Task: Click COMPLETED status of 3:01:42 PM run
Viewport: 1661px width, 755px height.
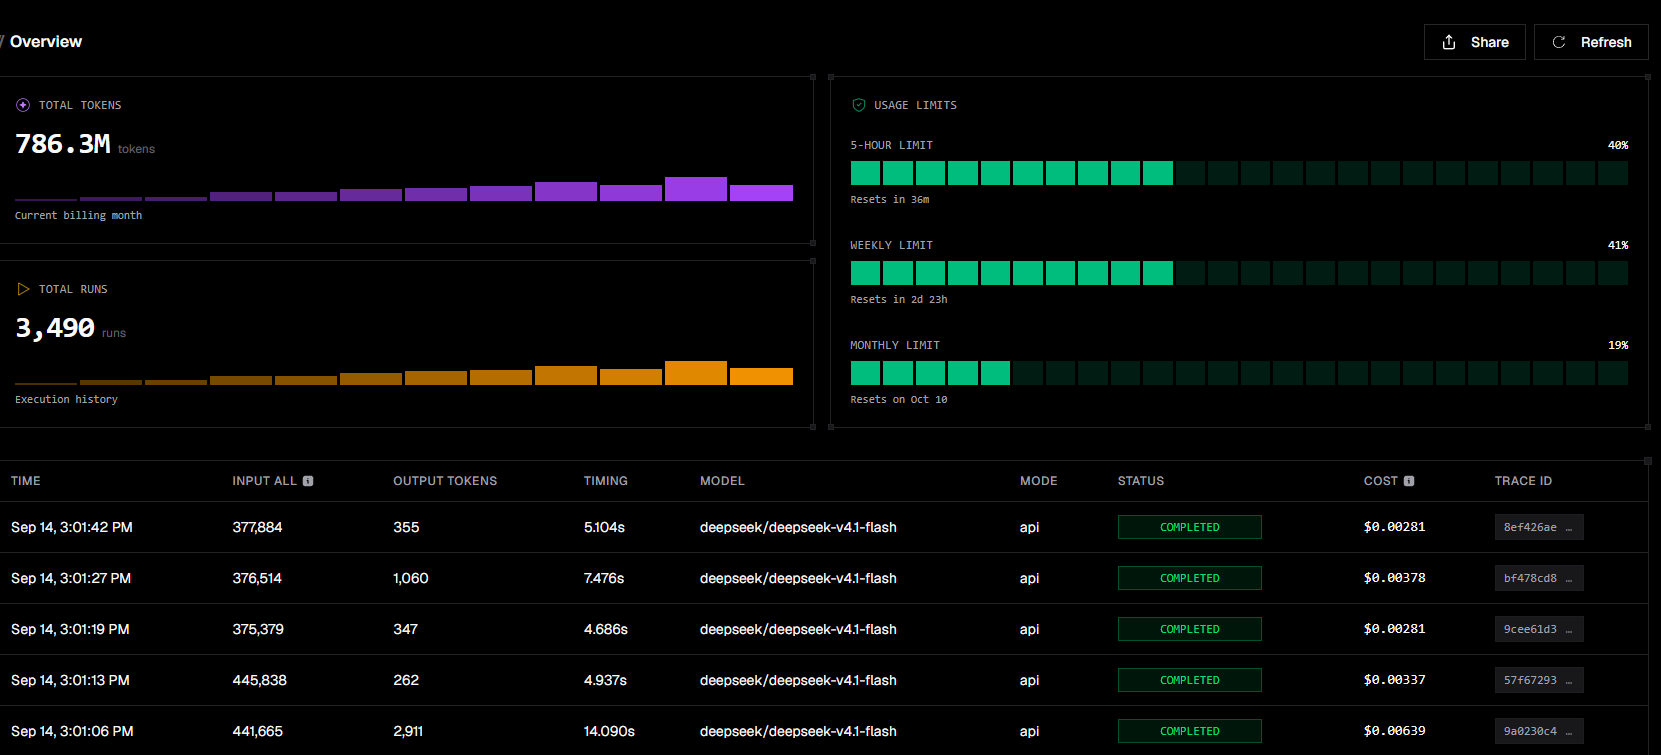Action: click(1190, 527)
